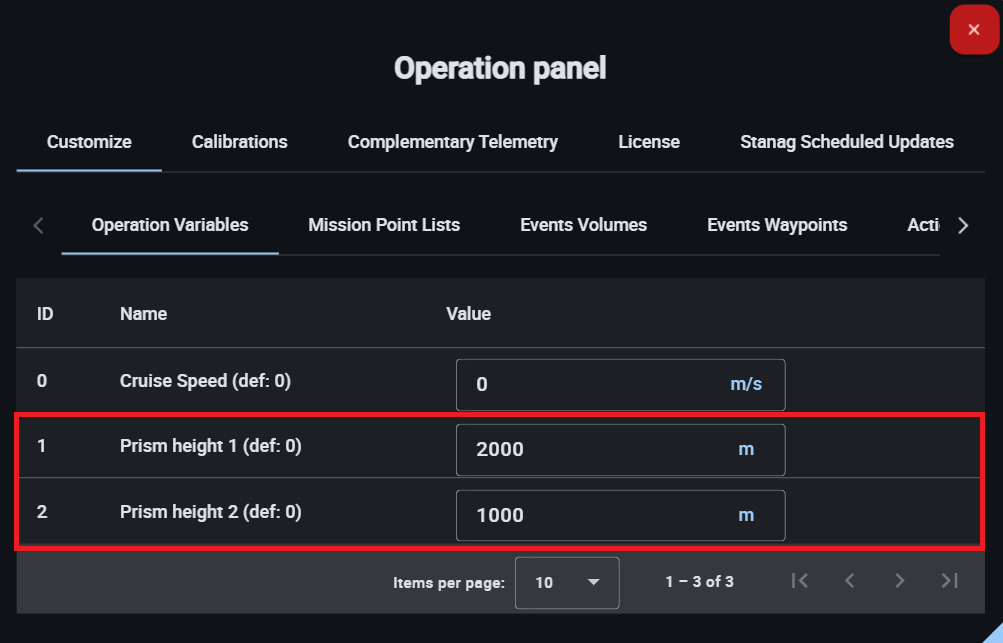
Task: Select the License tab
Action: (x=648, y=142)
